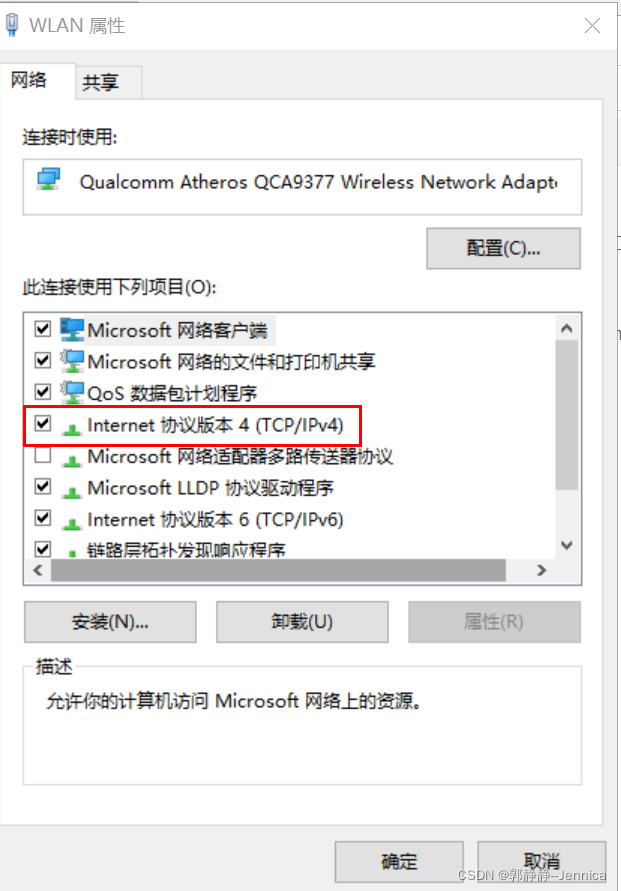Select the Microsoft LLDP 协议驱动程序 icon
Screen dimensions: 621x891
coord(72,490)
